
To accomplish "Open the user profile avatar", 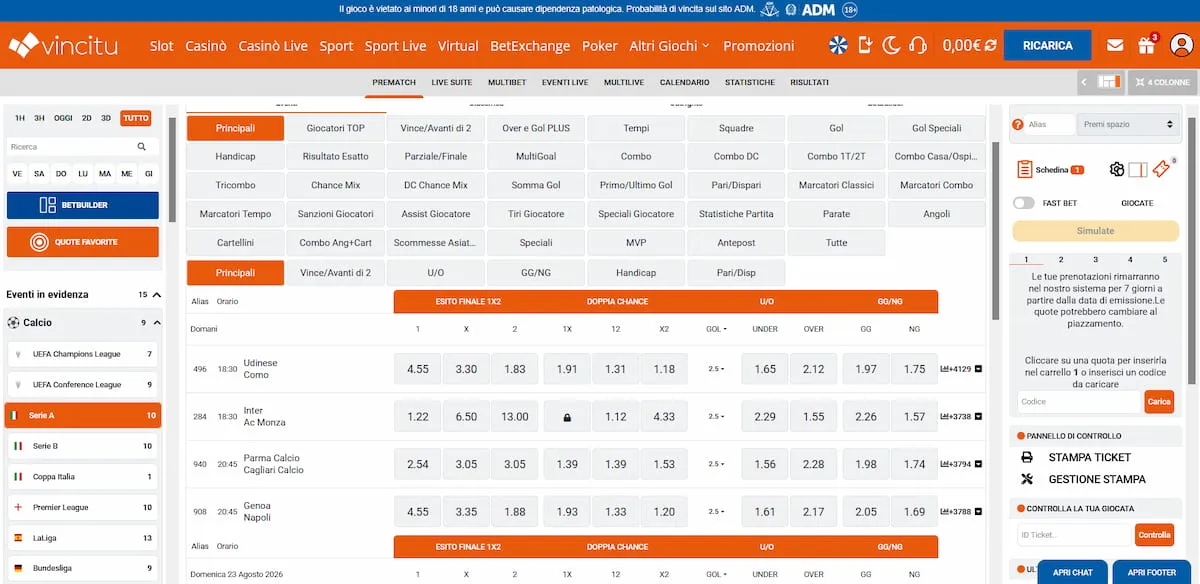I will click(x=1181, y=45).
